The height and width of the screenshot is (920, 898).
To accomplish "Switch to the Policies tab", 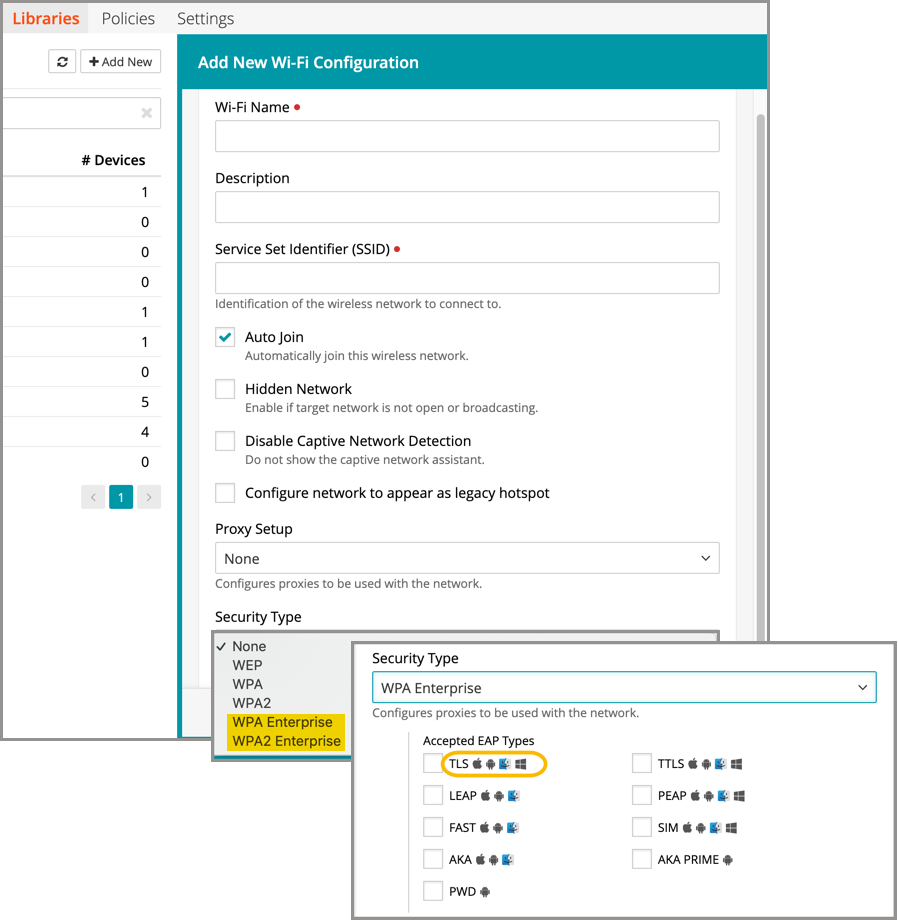I will click(x=128, y=19).
